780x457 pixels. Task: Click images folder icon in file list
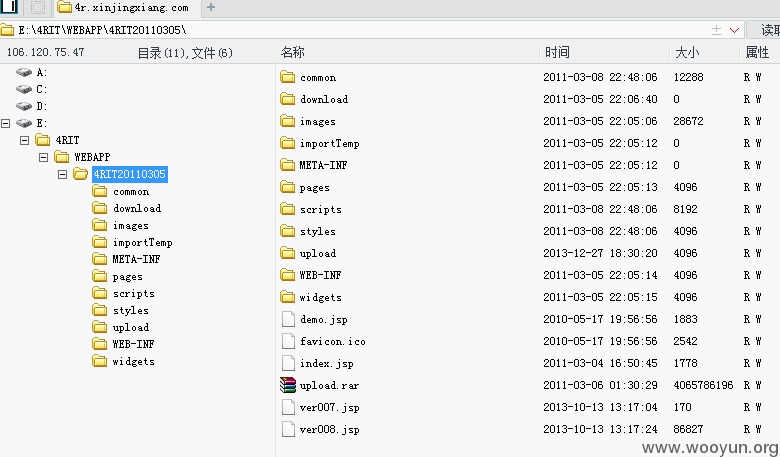click(288, 121)
